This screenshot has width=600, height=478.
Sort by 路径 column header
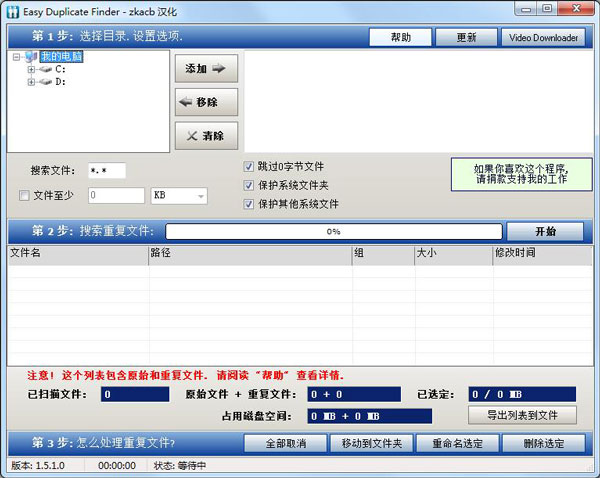pyautogui.click(x=250, y=255)
